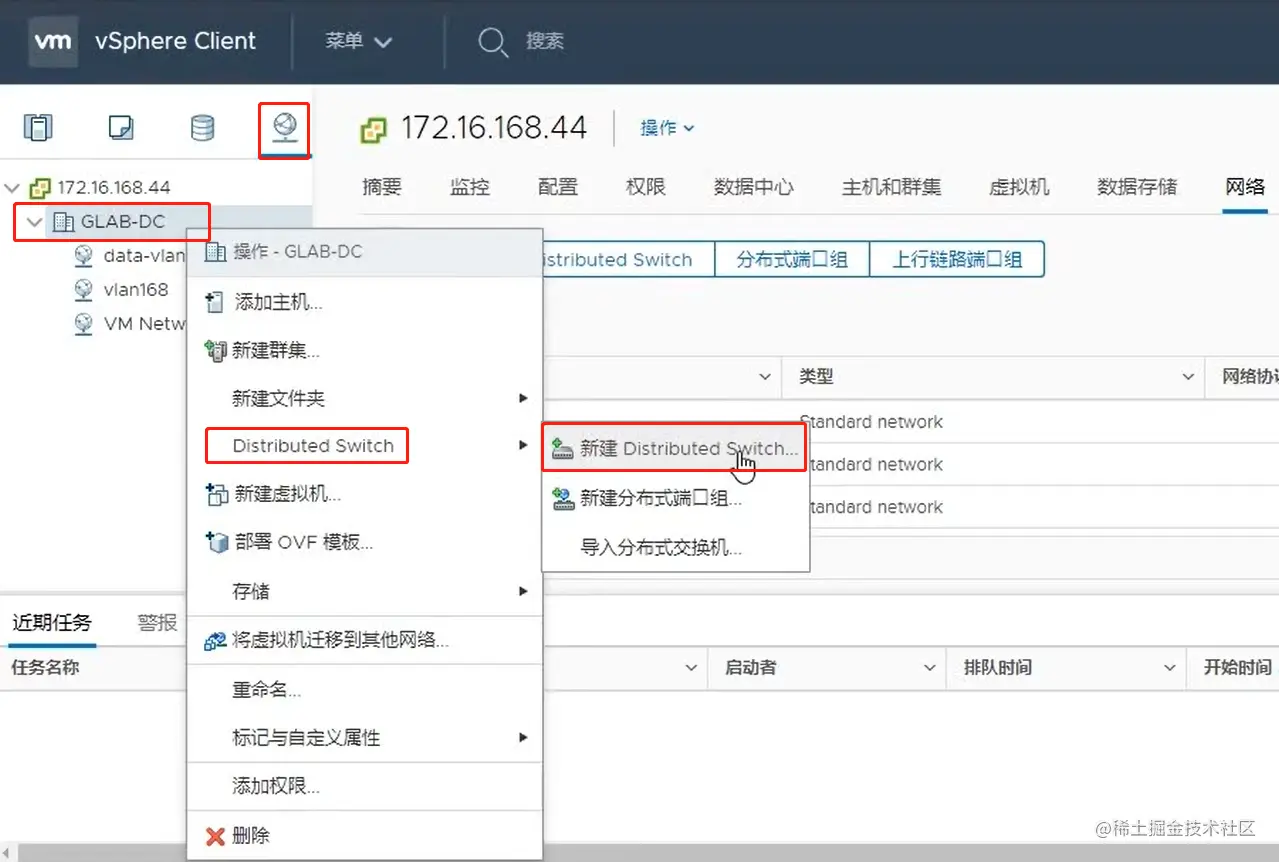This screenshot has height=862, width=1279.
Task: Choose 新建分布式端口组... submenu item
Action: tap(676, 498)
